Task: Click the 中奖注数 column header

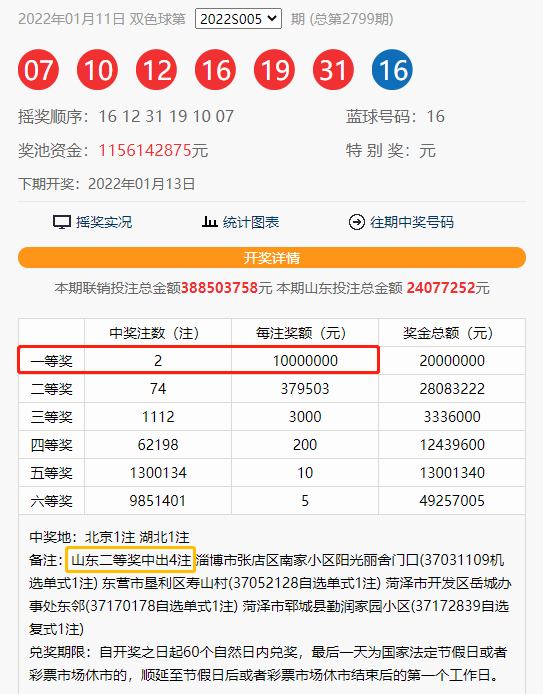Action: point(158,333)
